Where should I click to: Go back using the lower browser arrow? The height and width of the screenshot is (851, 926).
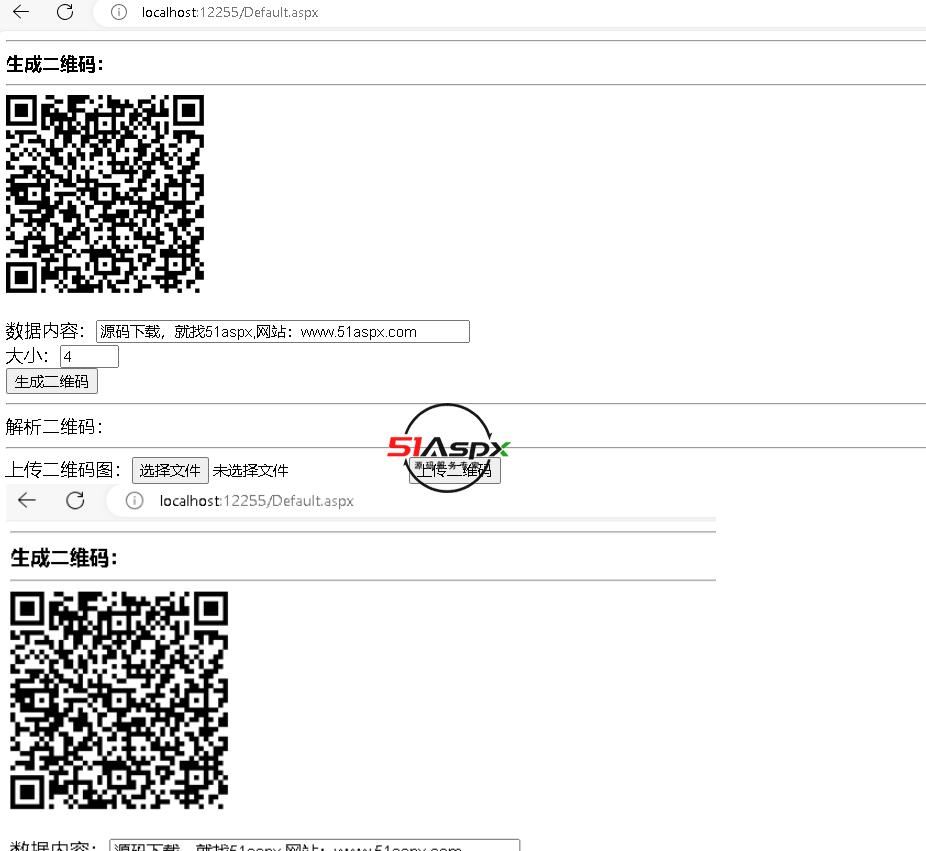27,501
